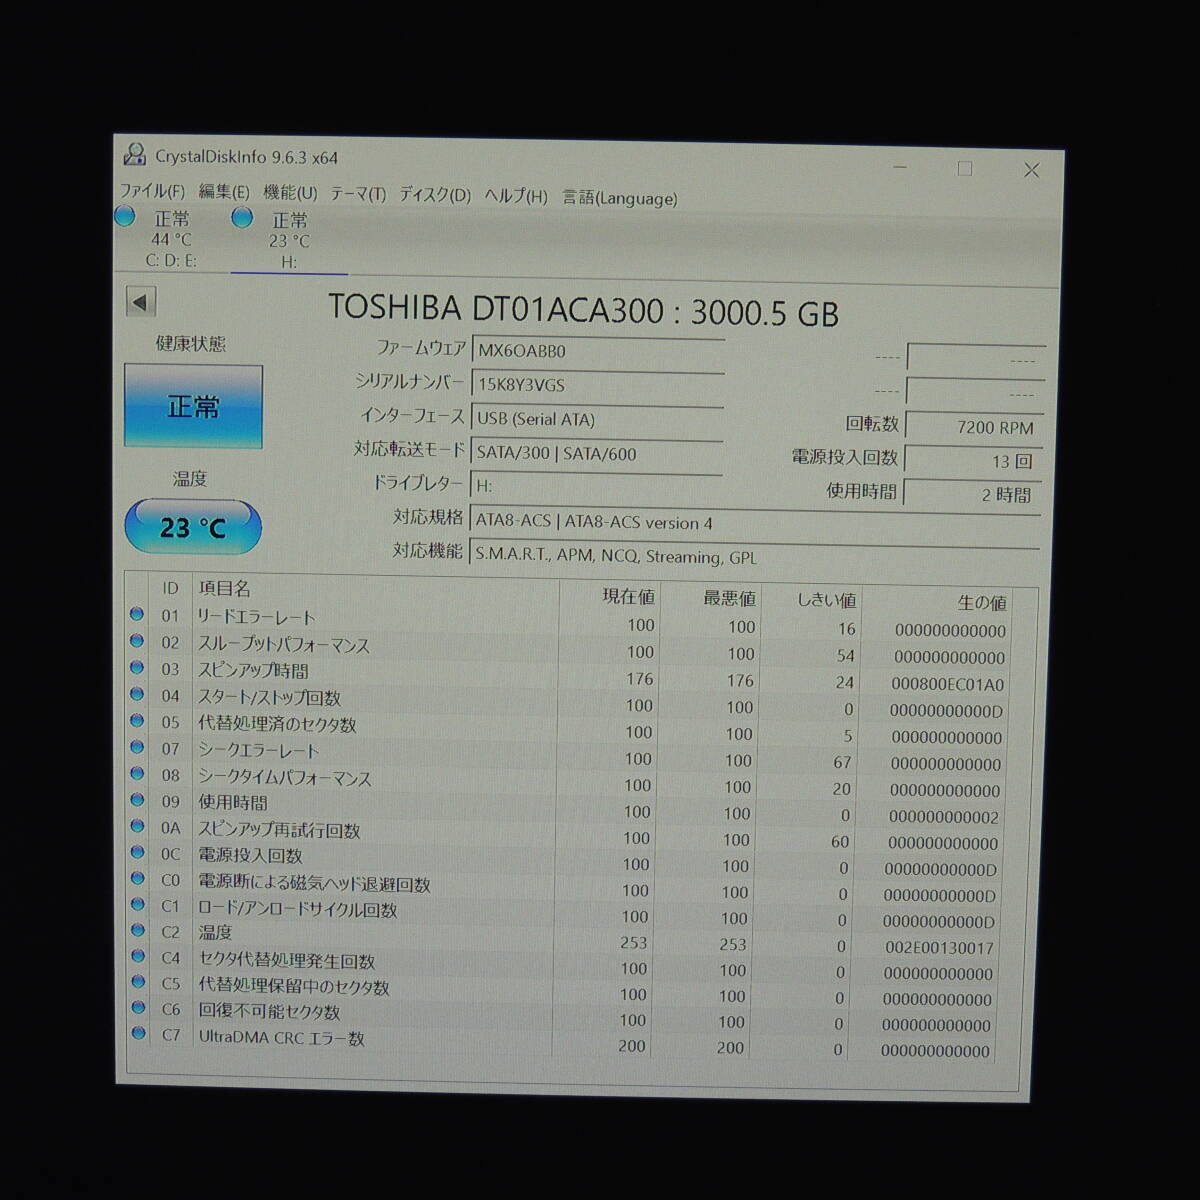
Task: Click the しきい値 column header
Action: coord(826,600)
